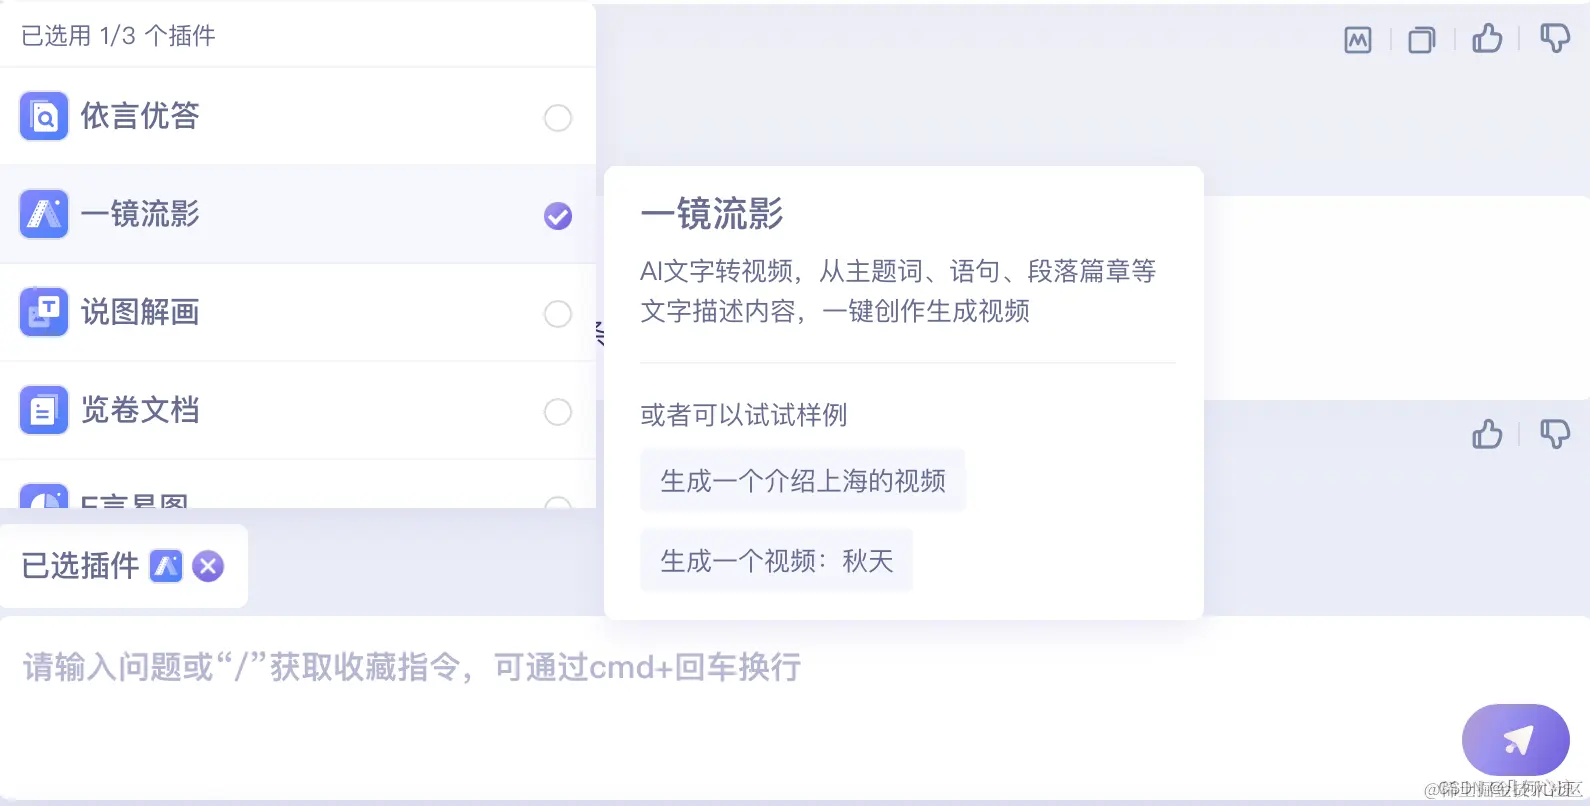Select the 依言优答 plugin icon
The height and width of the screenshot is (806, 1590).
tap(43, 116)
